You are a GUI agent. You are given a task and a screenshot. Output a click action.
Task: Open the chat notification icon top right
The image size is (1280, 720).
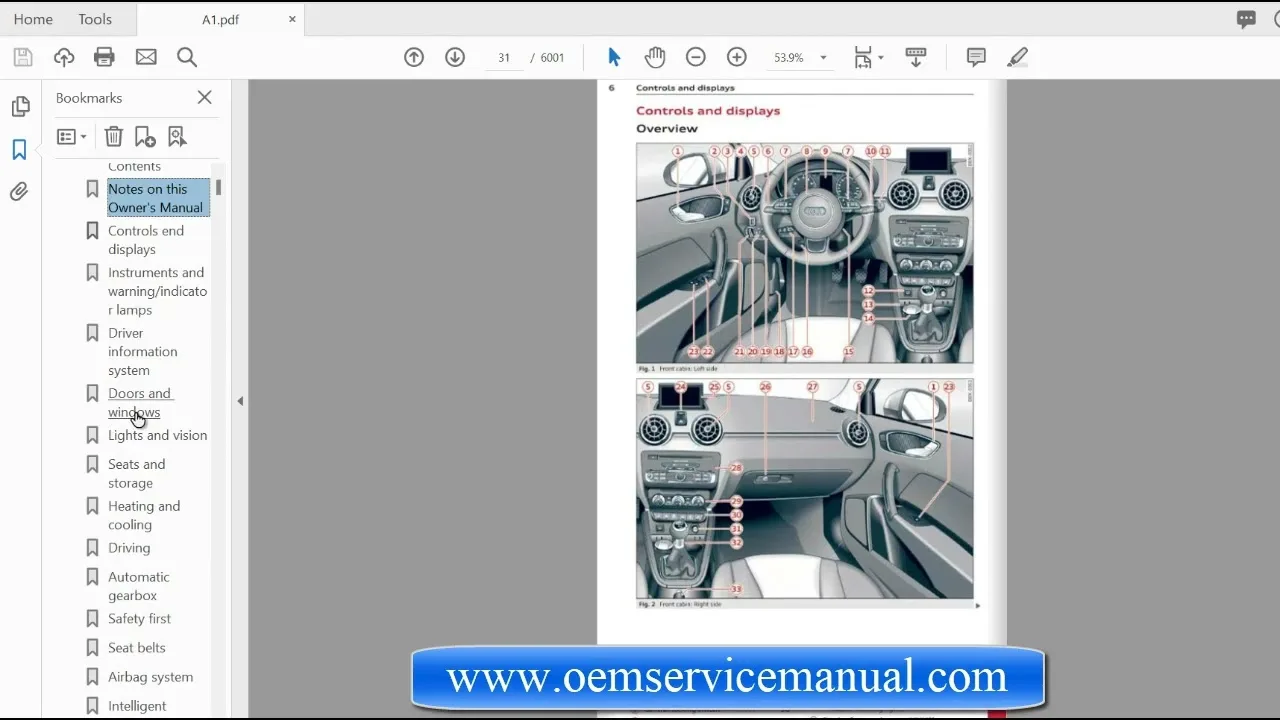point(1246,19)
